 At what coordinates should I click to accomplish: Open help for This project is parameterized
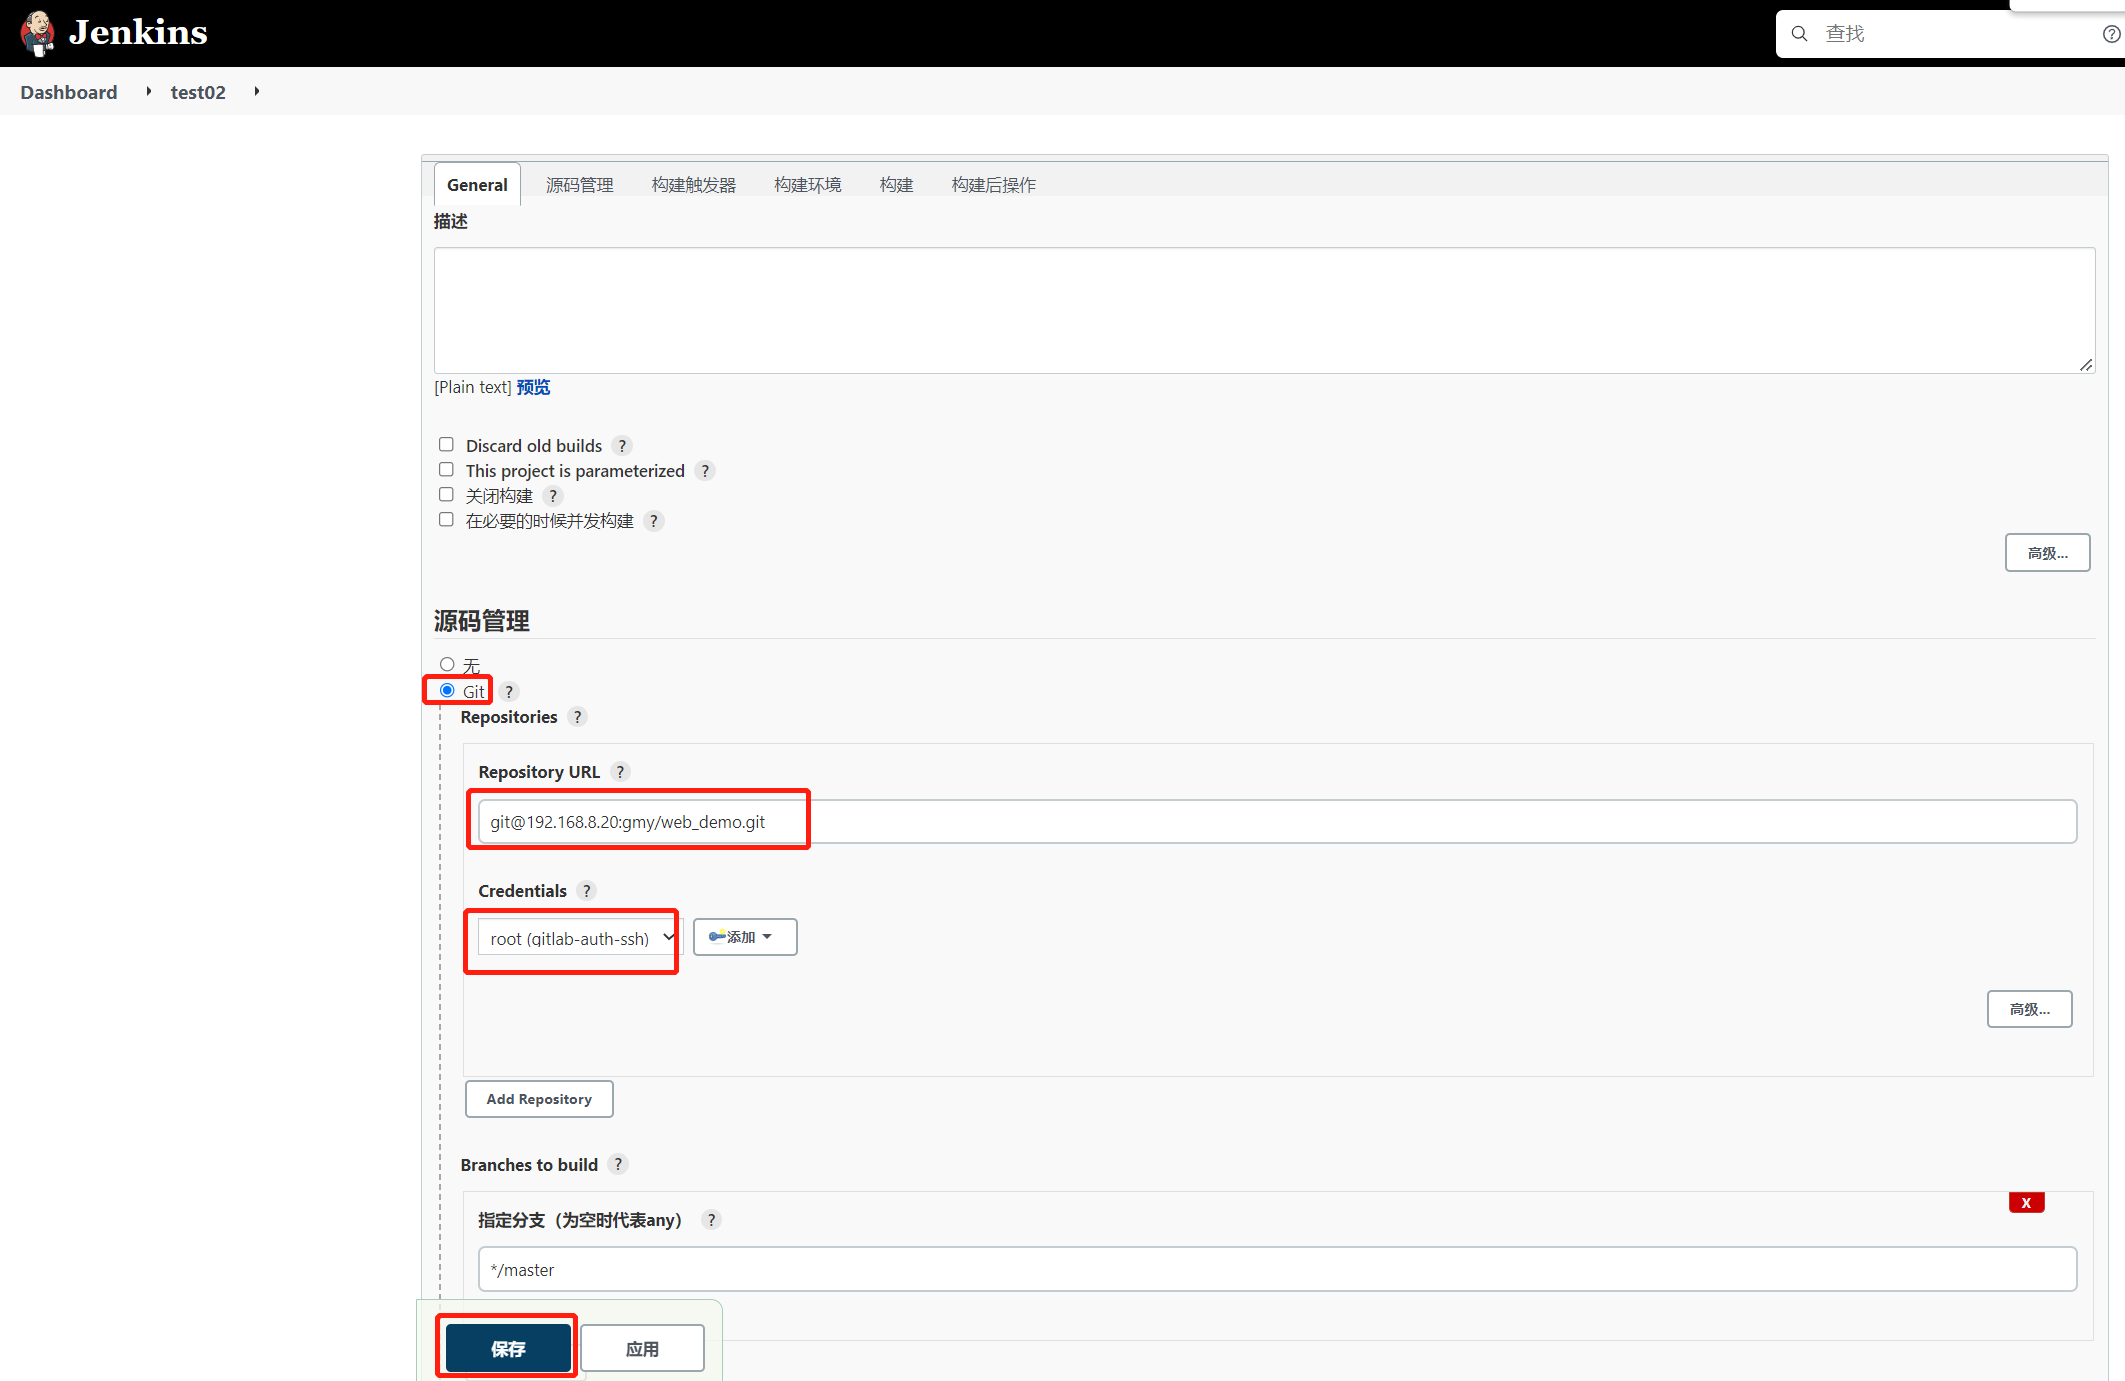tap(705, 471)
